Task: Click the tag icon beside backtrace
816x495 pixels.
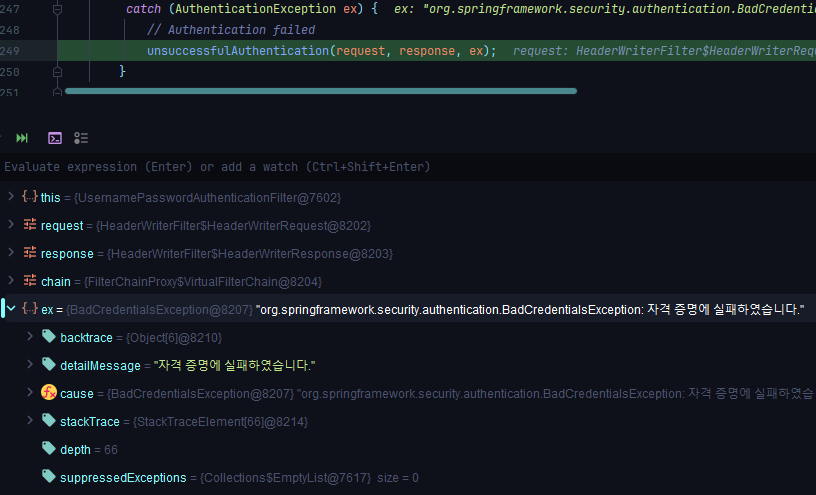Action: click(x=48, y=337)
